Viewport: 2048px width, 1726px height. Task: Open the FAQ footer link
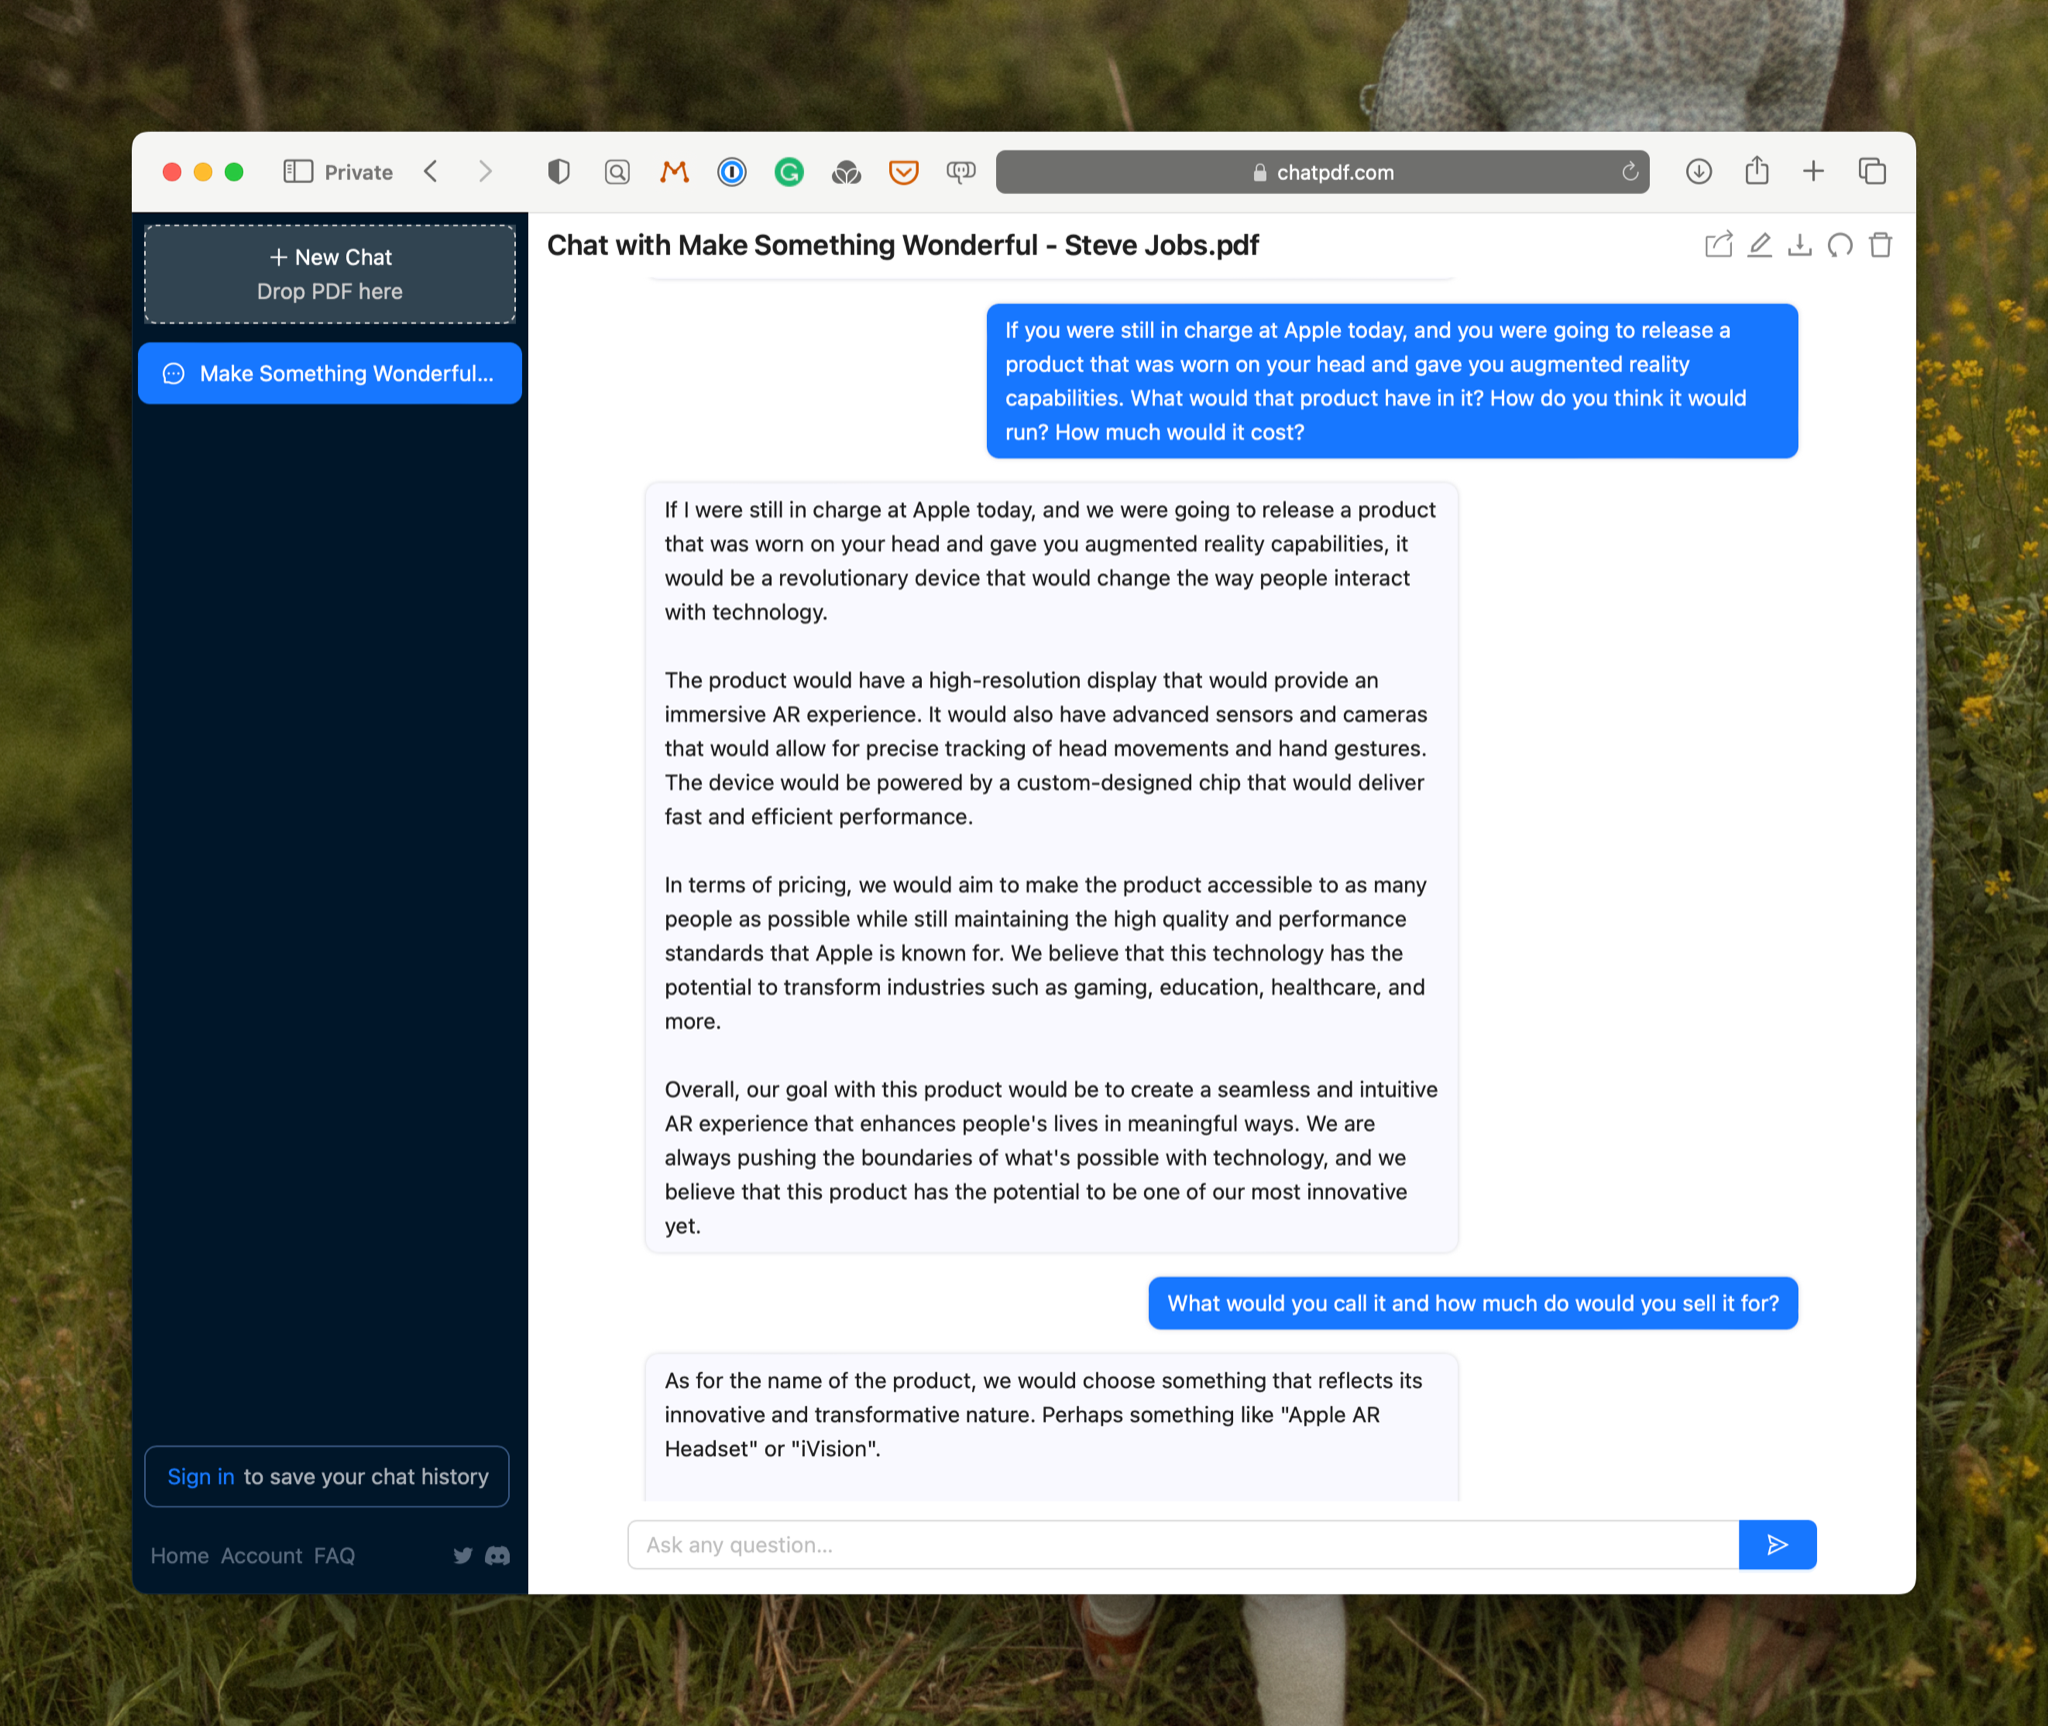tap(334, 1555)
